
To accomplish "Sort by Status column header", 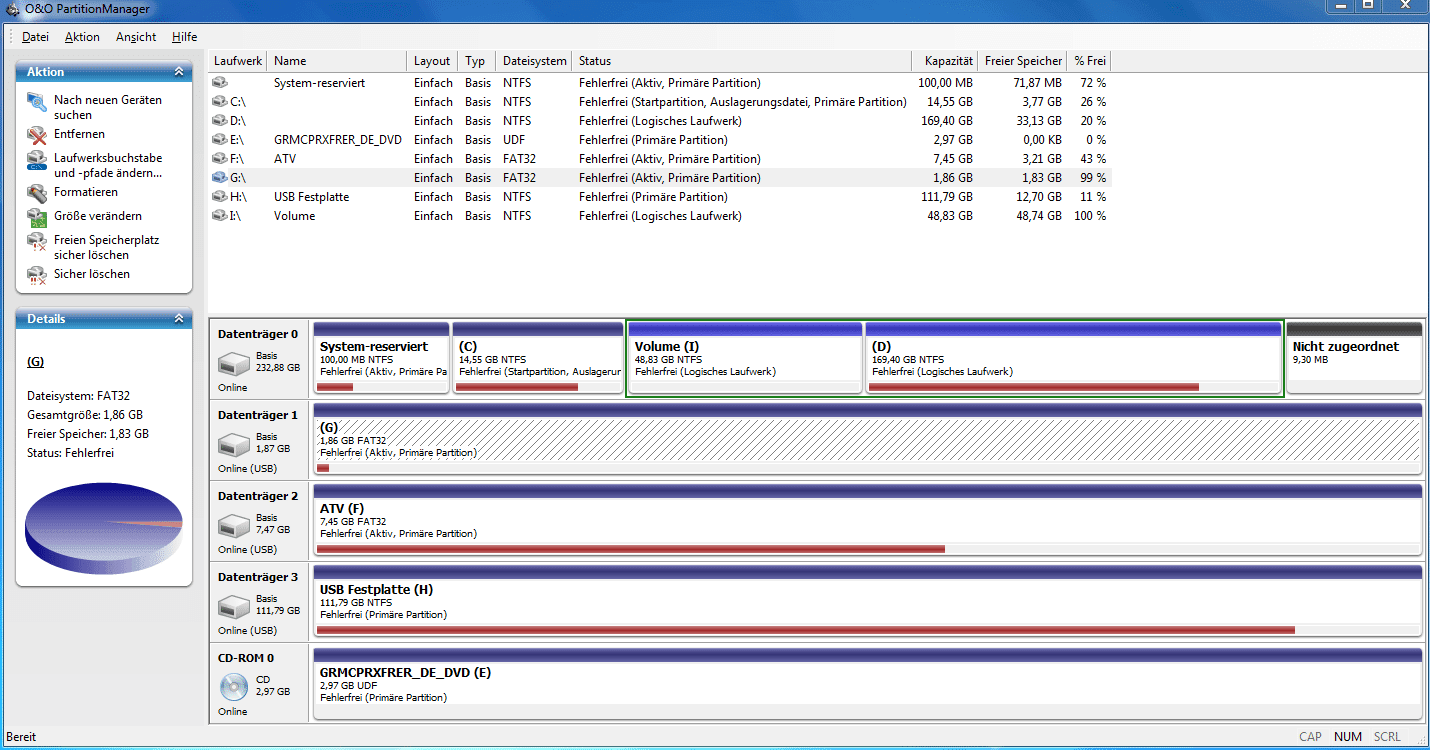I will point(742,61).
